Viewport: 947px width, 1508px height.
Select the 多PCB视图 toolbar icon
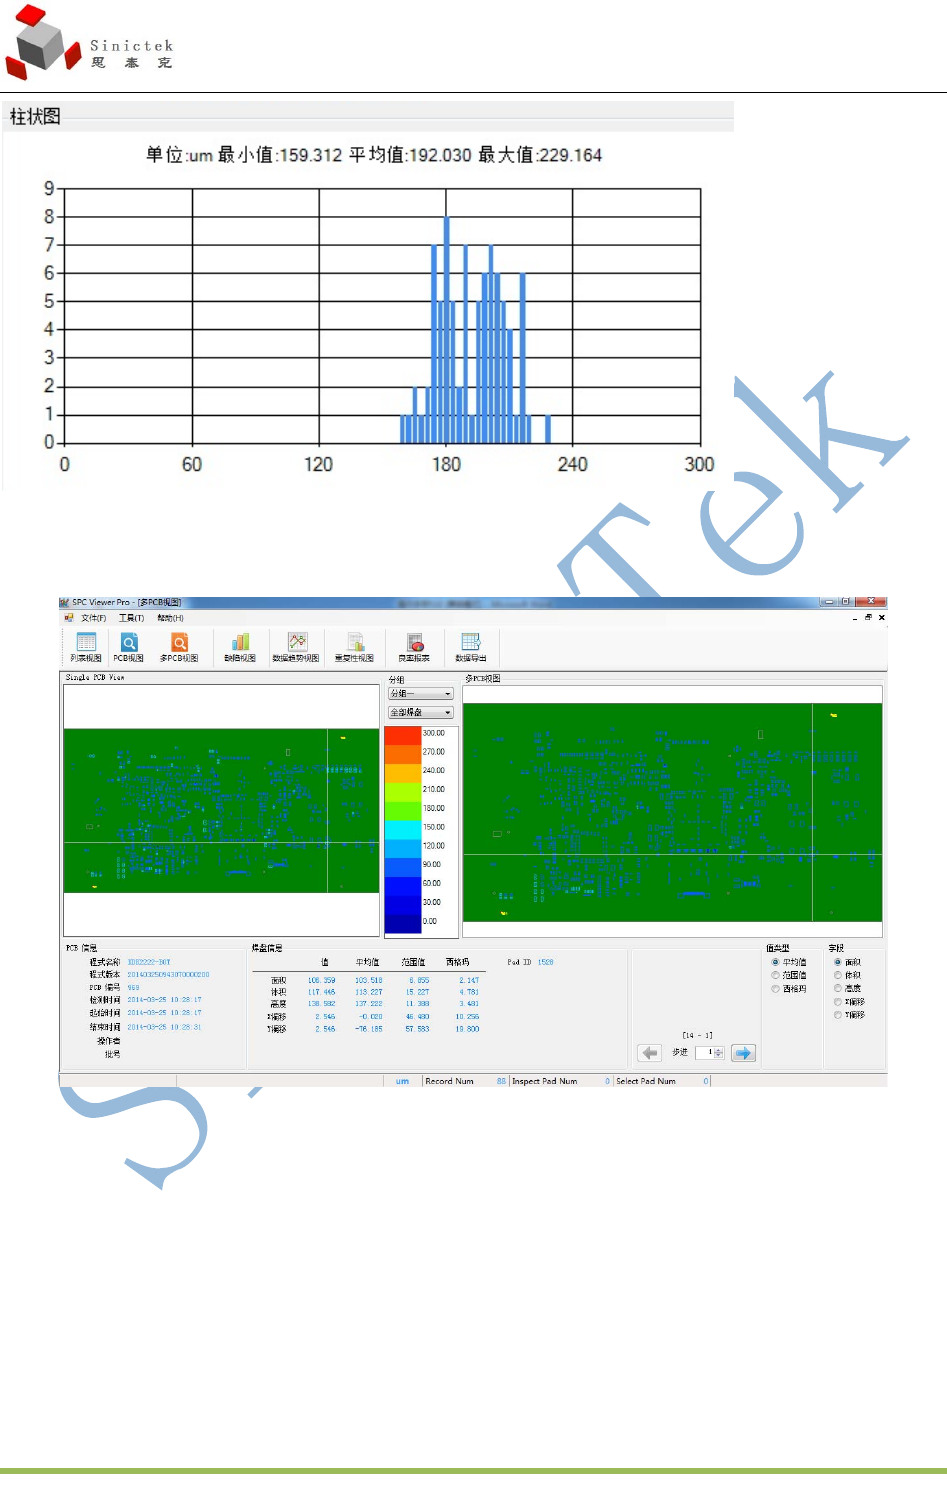point(179,647)
